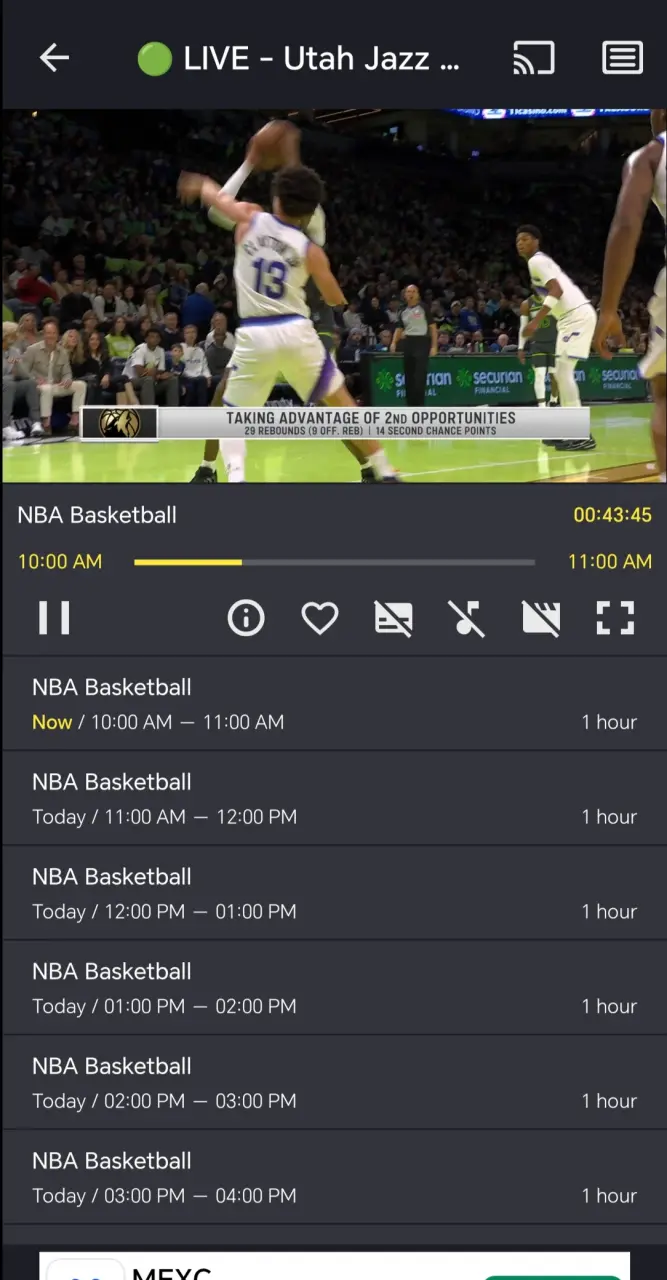This screenshot has width=667, height=1280.
Task: Toggle the audio track disabled icon
Action: pyautogui.click(x=466, y=618)
